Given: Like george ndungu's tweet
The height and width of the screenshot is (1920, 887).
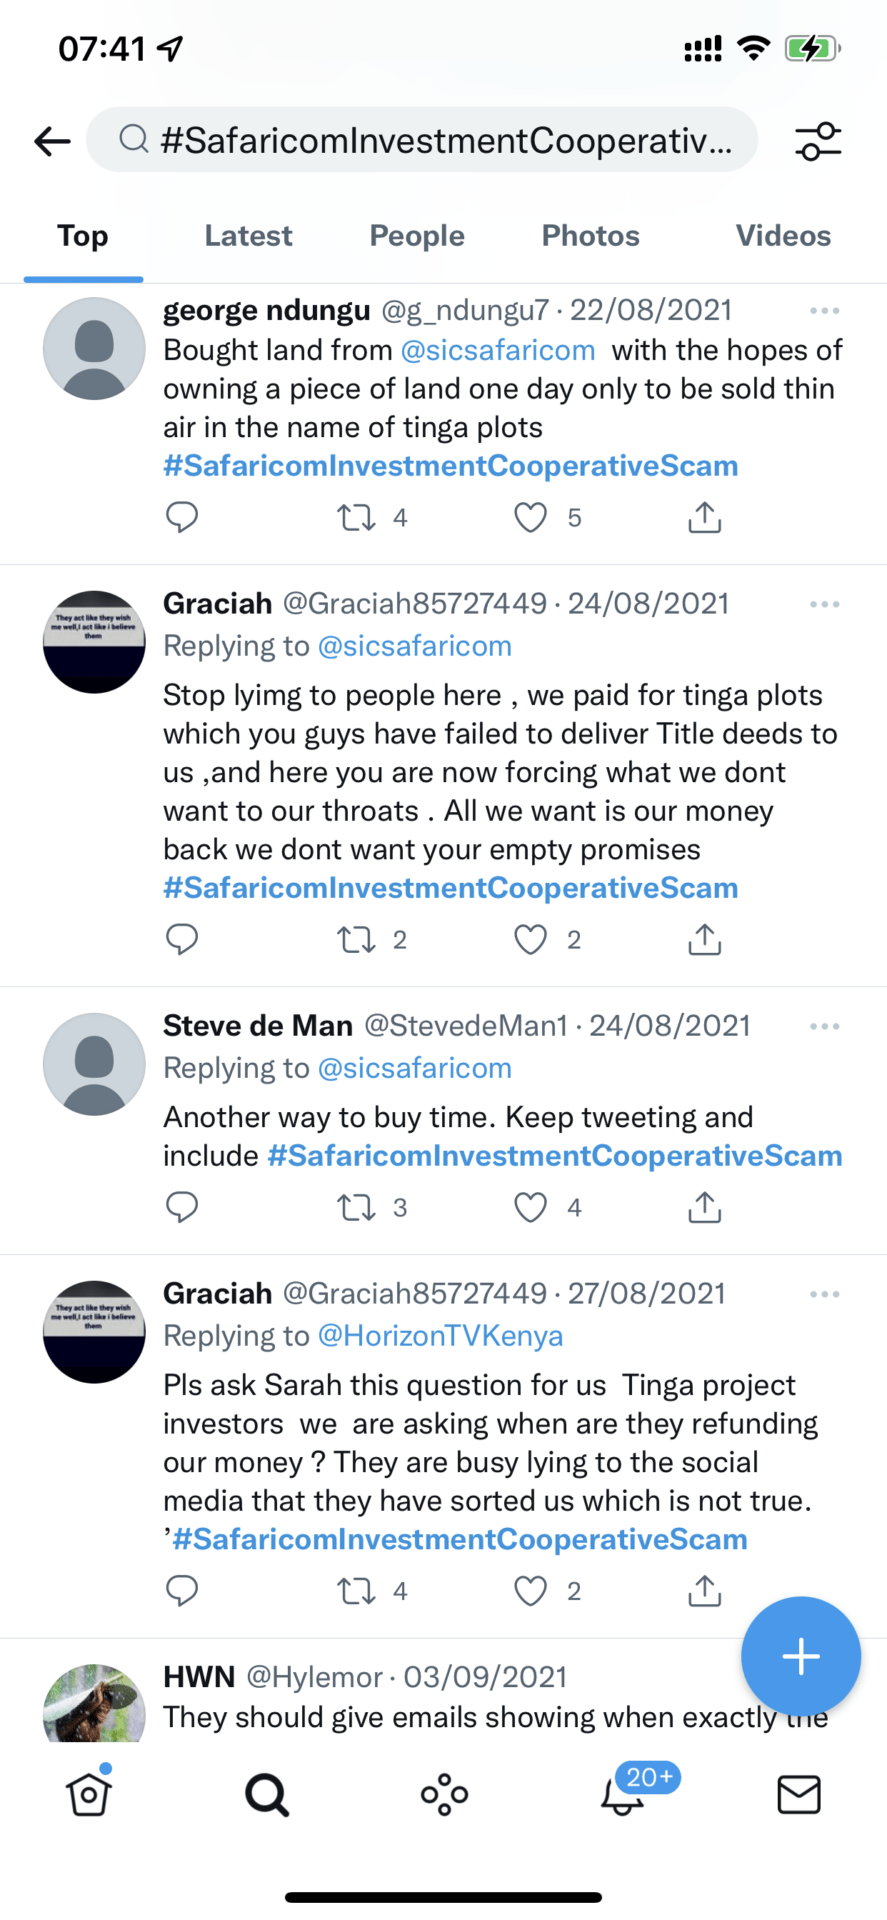Looking at the screenshot, I should click(530, 518).
